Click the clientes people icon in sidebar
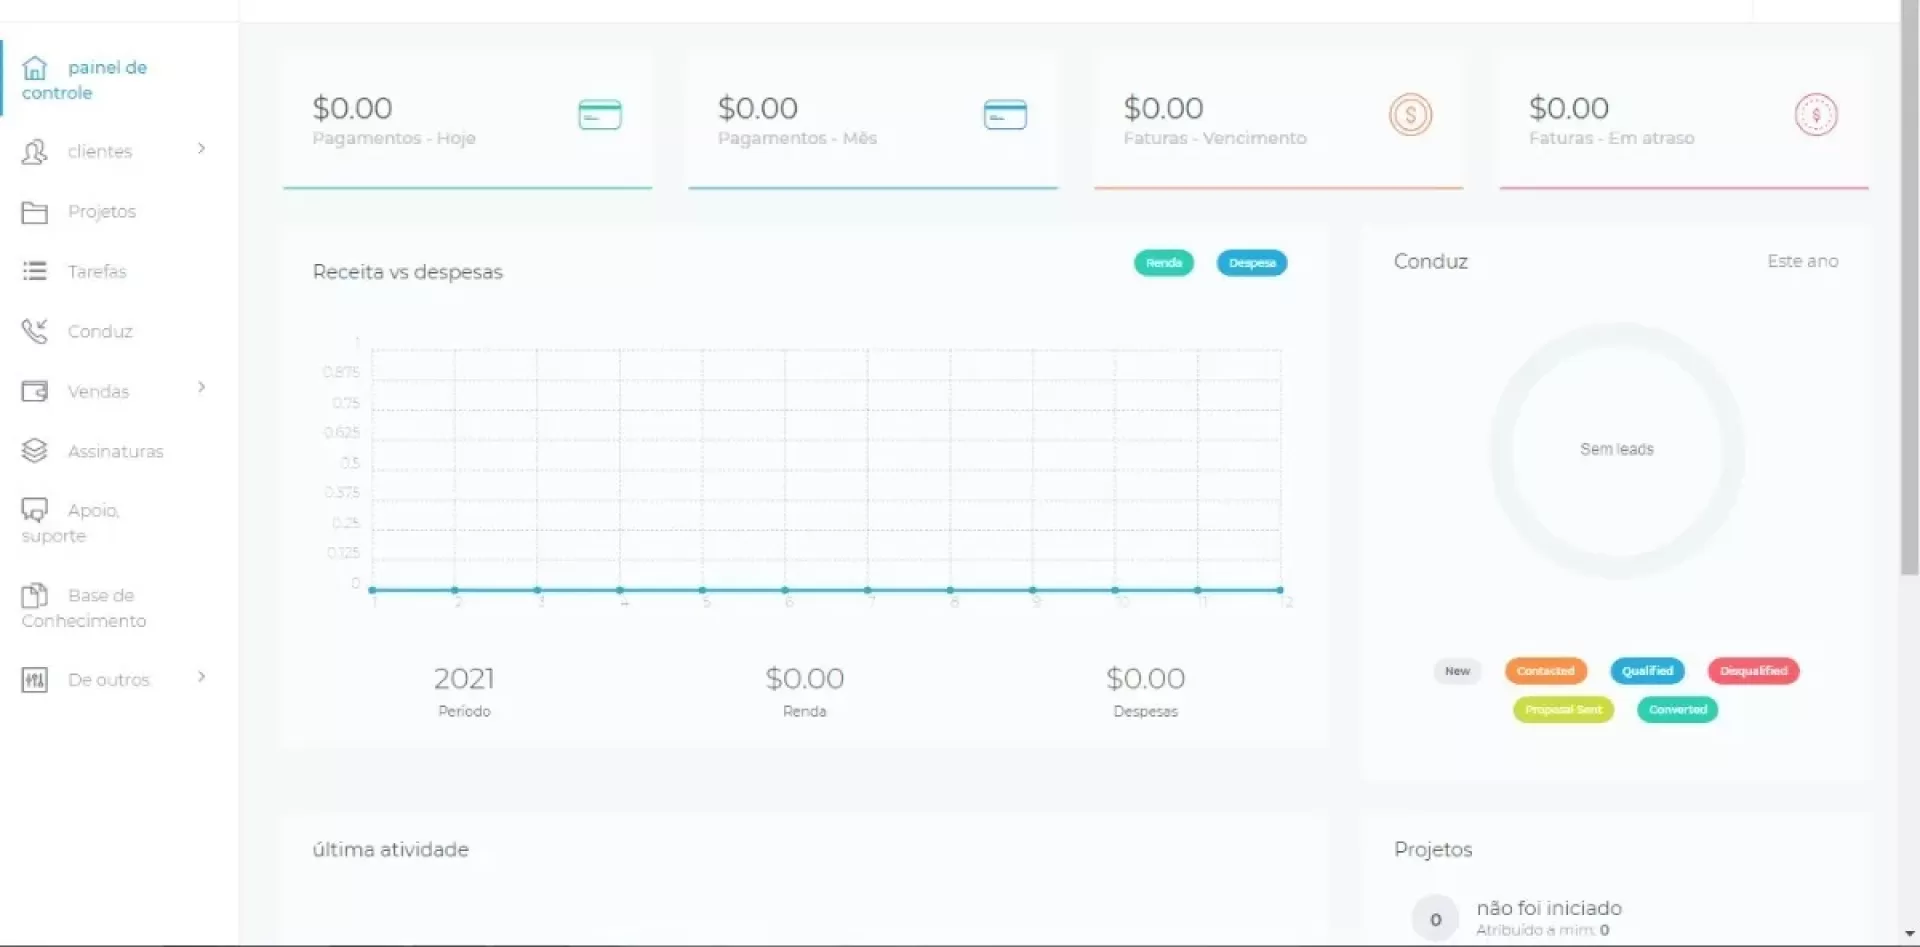This screenshot has height=947, width=1920. pos(35,152)
